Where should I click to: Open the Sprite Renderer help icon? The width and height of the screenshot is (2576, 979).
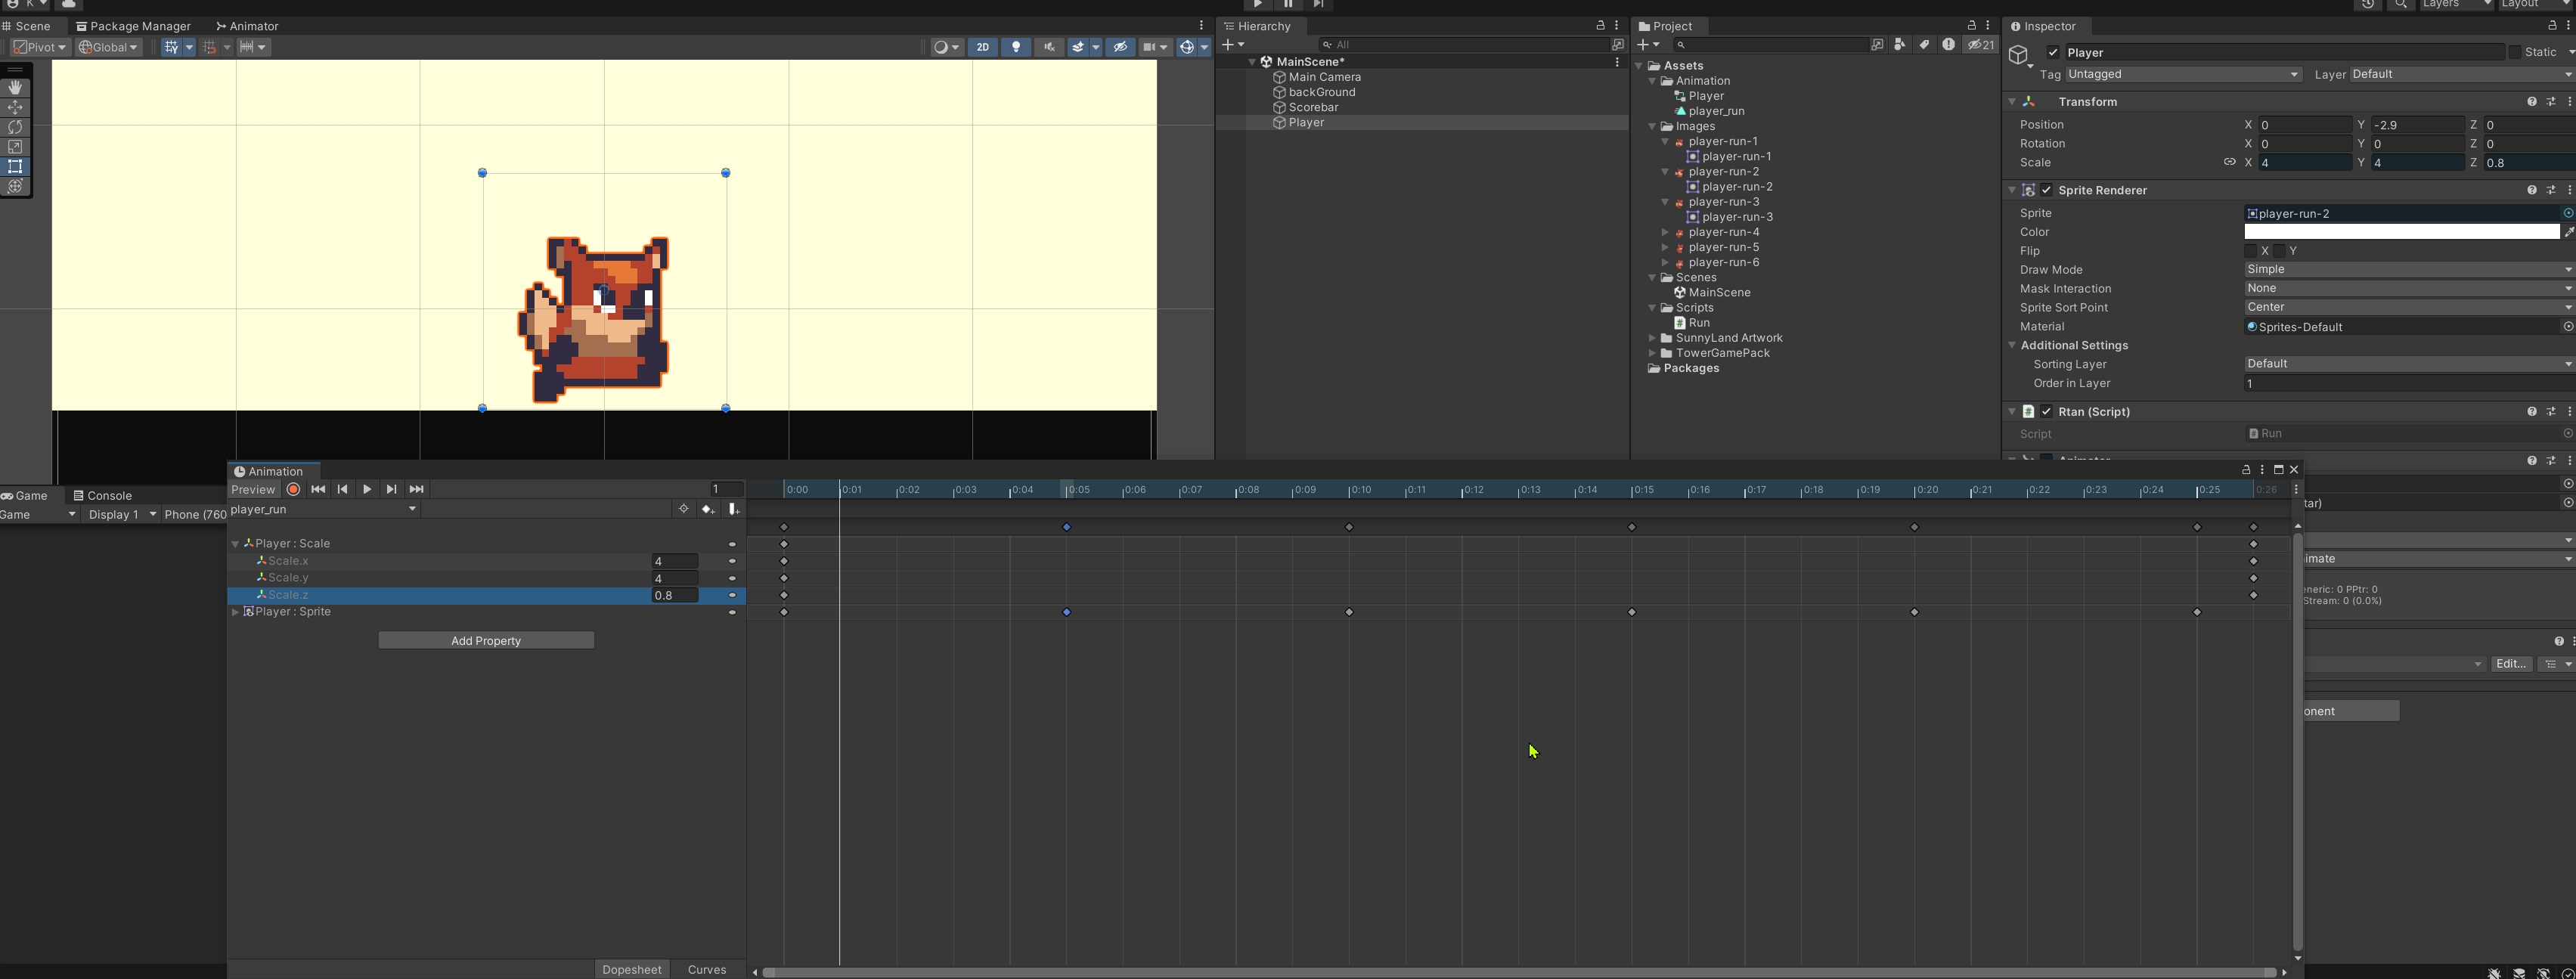pyautogui.click(x=2532, y=190)
